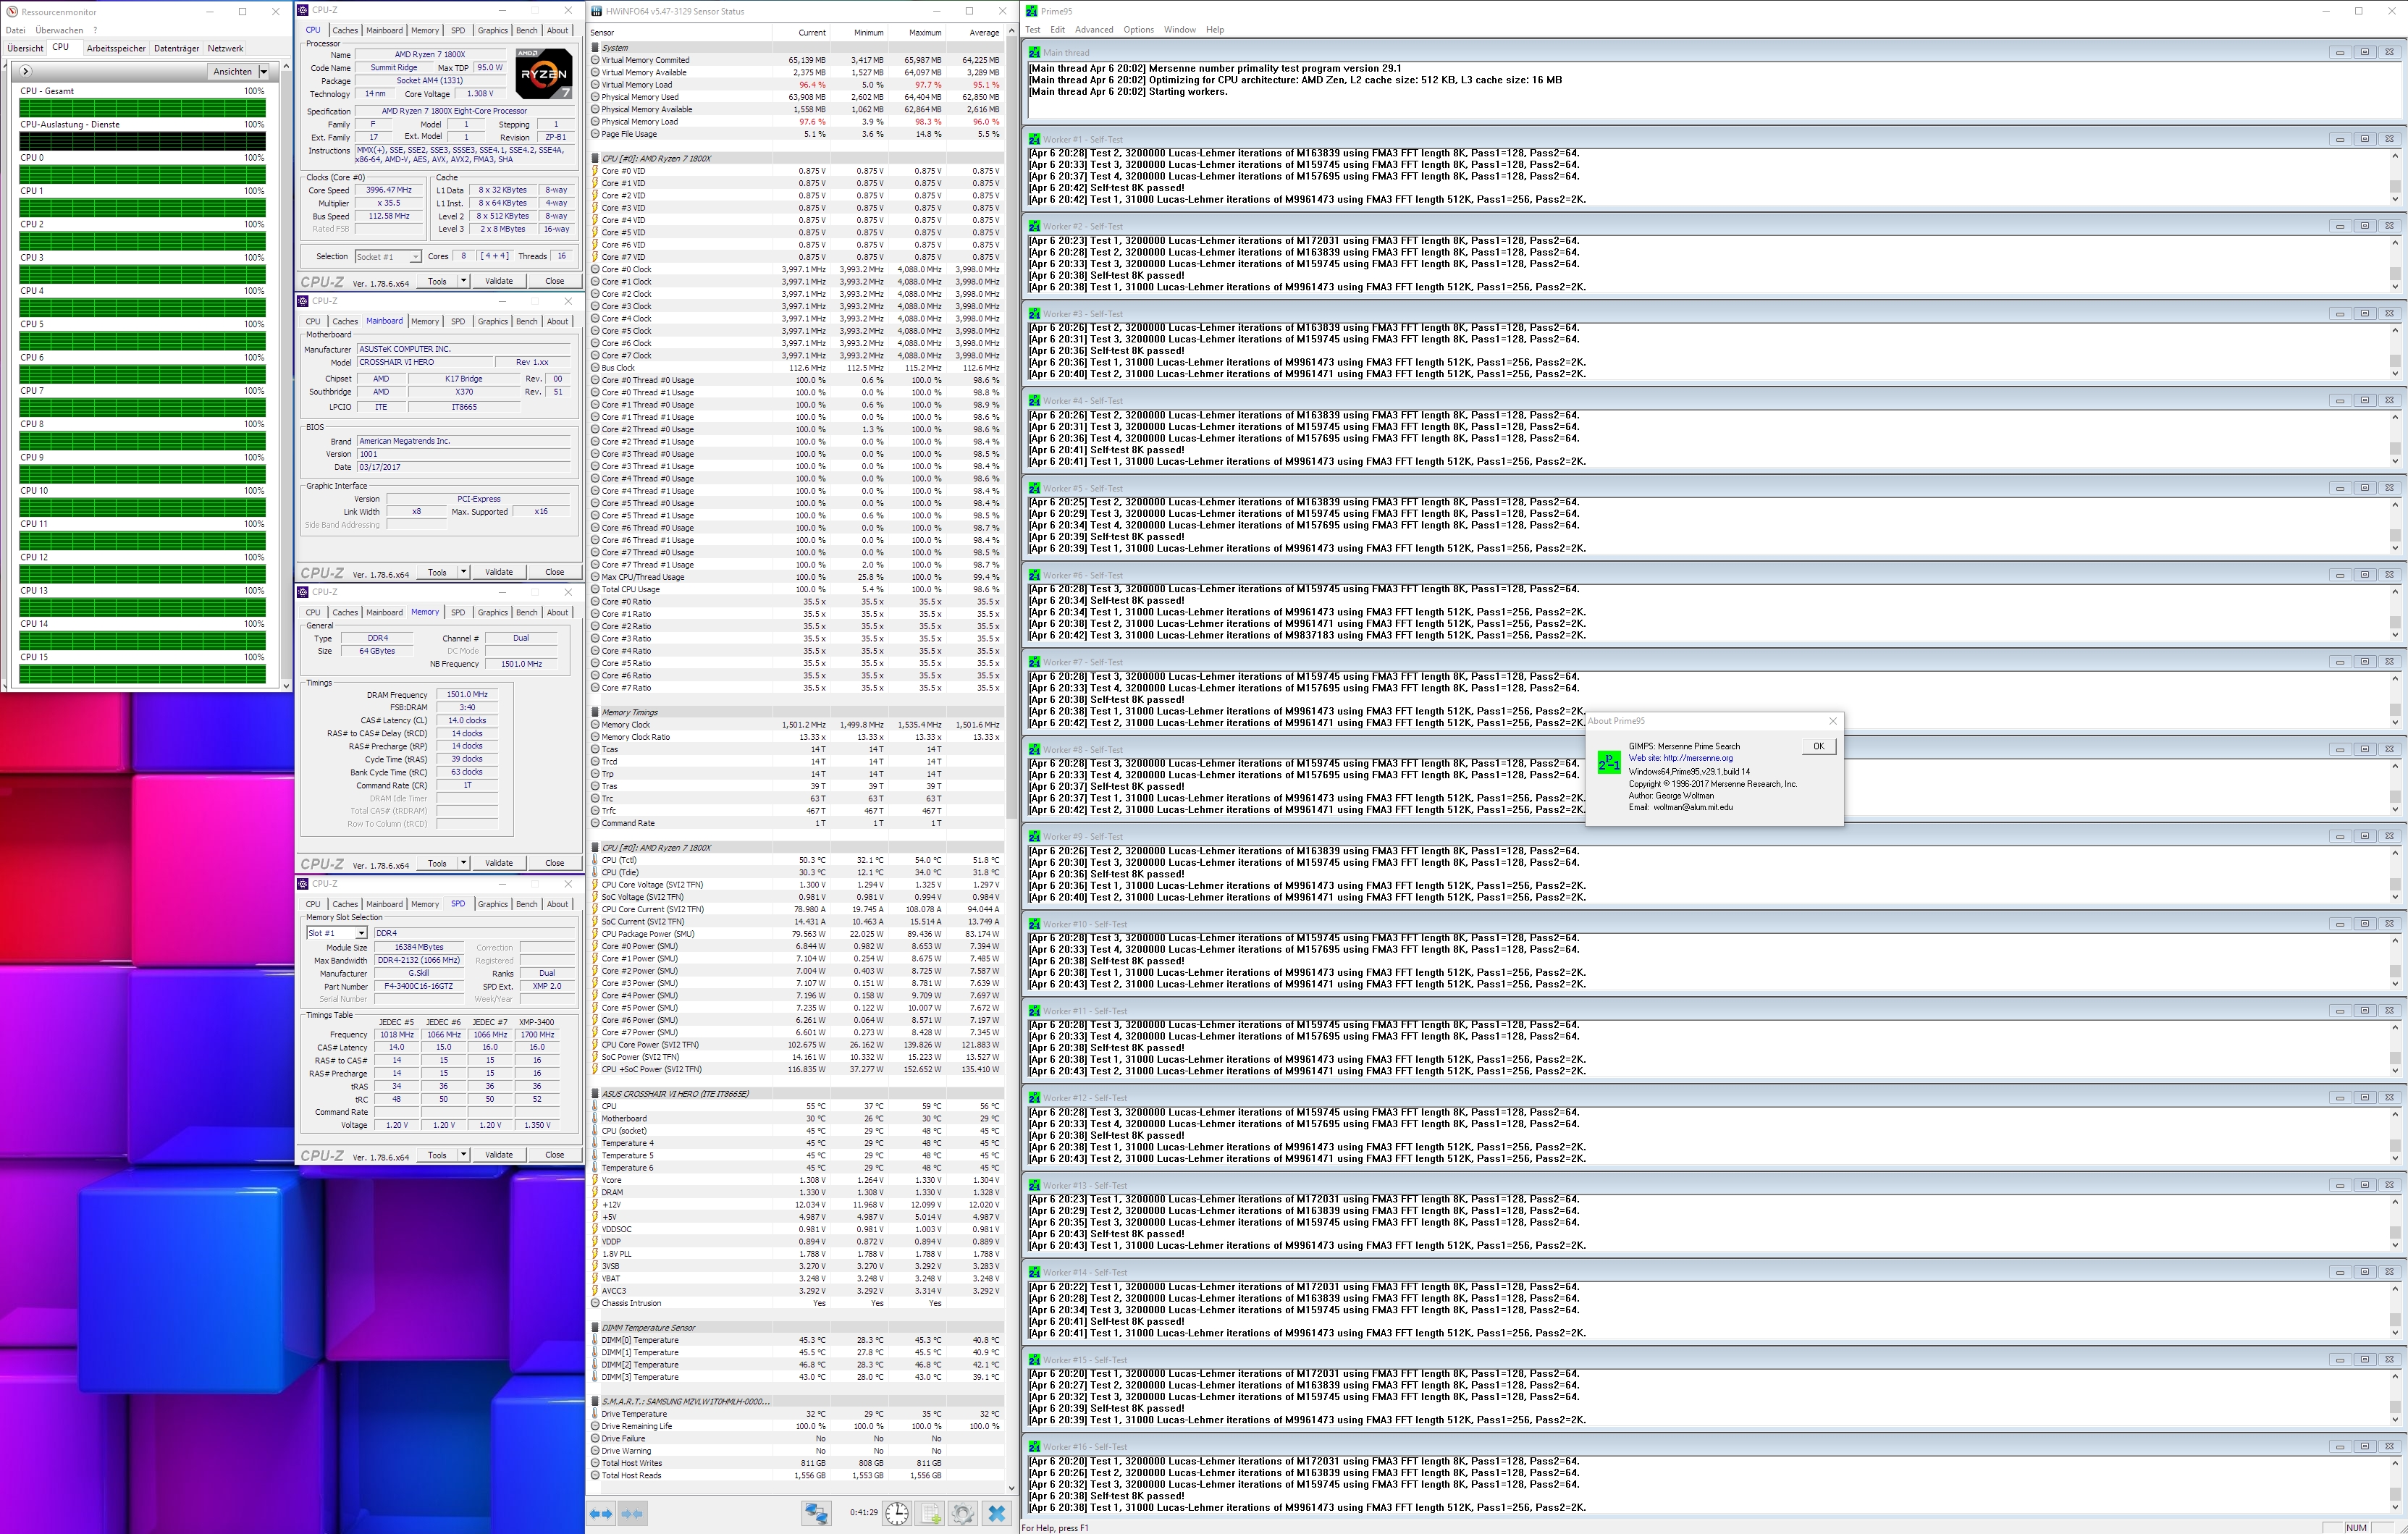
Task: Click OK in About Prime95 dialog
Action: pyautogui.click(x=1818, y=746)
